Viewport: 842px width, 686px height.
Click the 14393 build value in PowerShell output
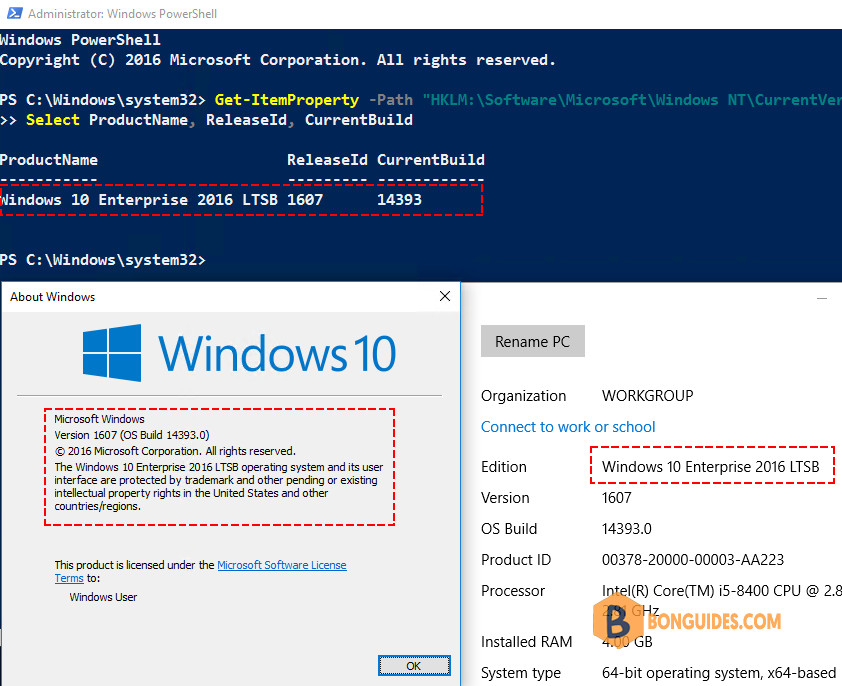[400, 200]
